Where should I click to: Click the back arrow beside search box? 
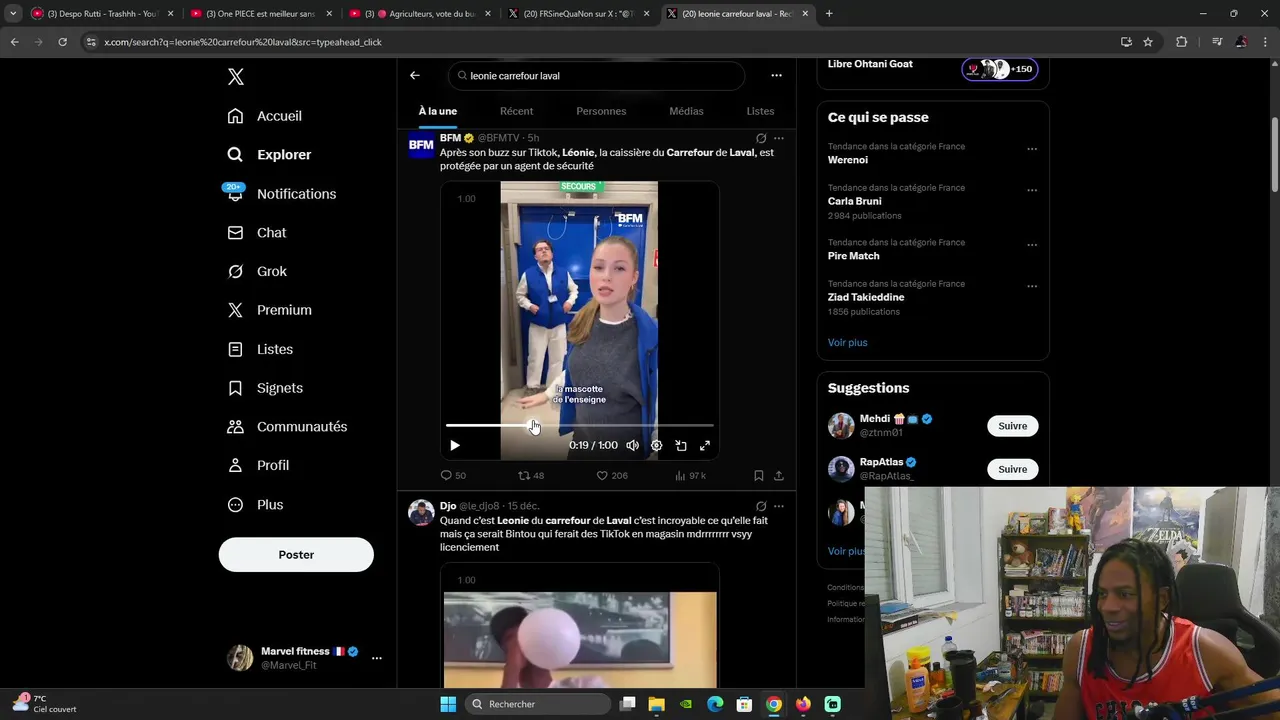tap(415, 75)
